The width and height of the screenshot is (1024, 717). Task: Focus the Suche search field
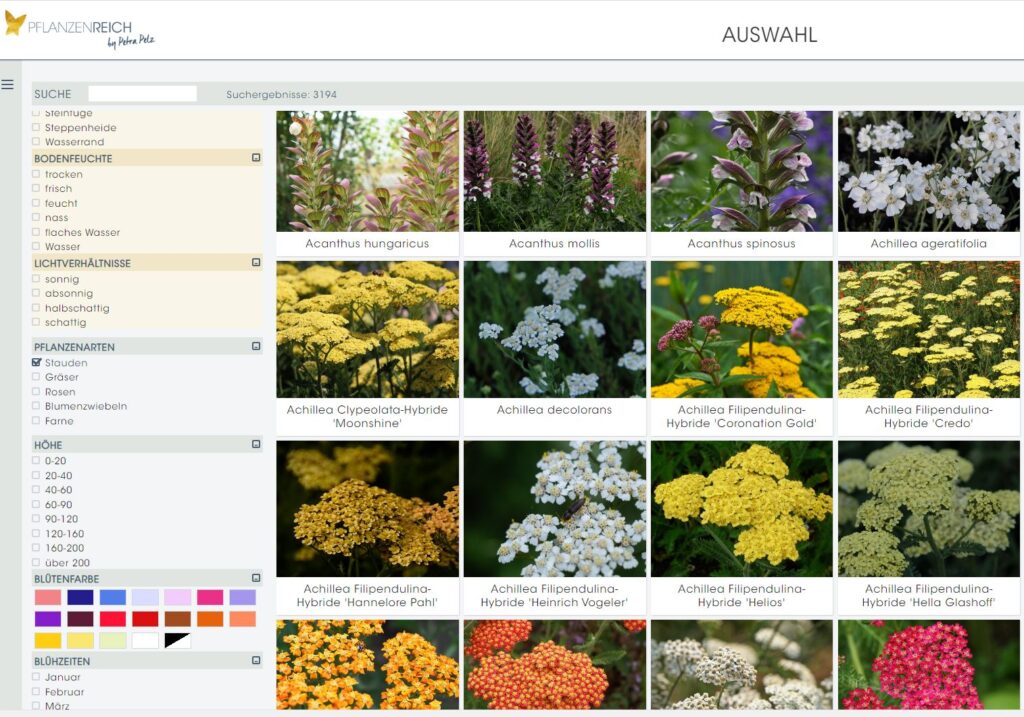[x=142, y=94]
